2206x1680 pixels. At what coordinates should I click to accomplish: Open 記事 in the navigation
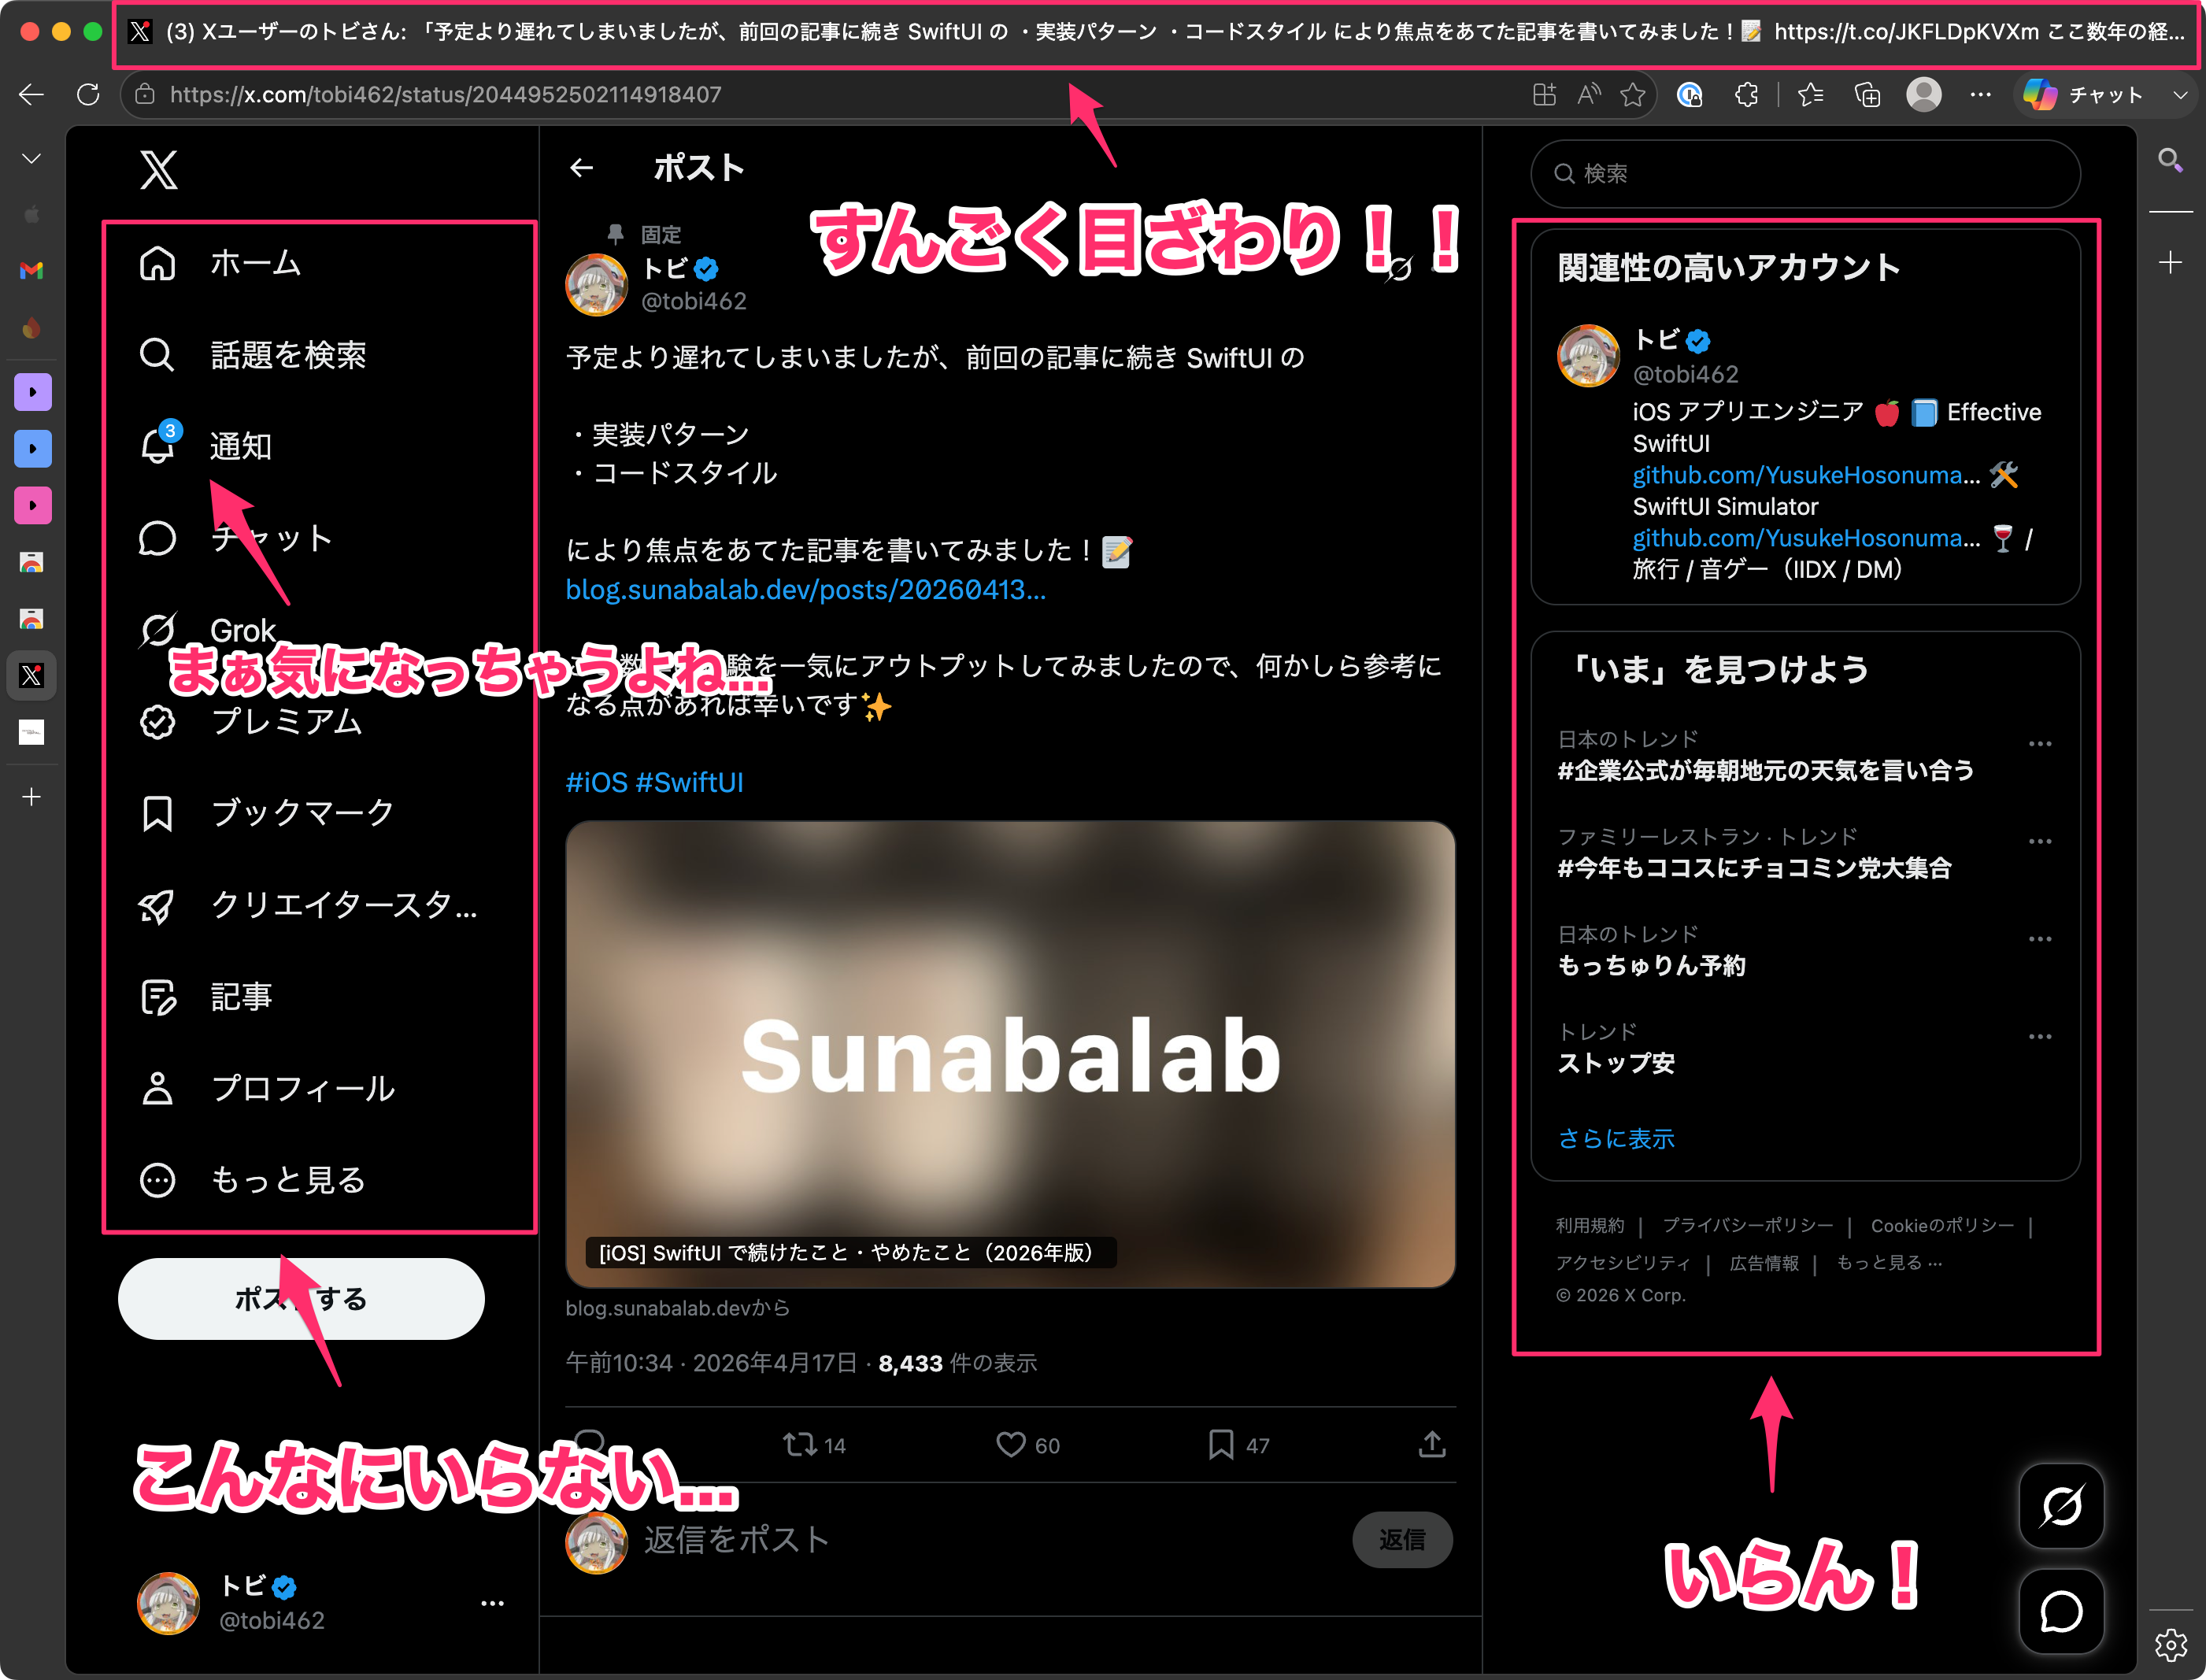[206, 997]
